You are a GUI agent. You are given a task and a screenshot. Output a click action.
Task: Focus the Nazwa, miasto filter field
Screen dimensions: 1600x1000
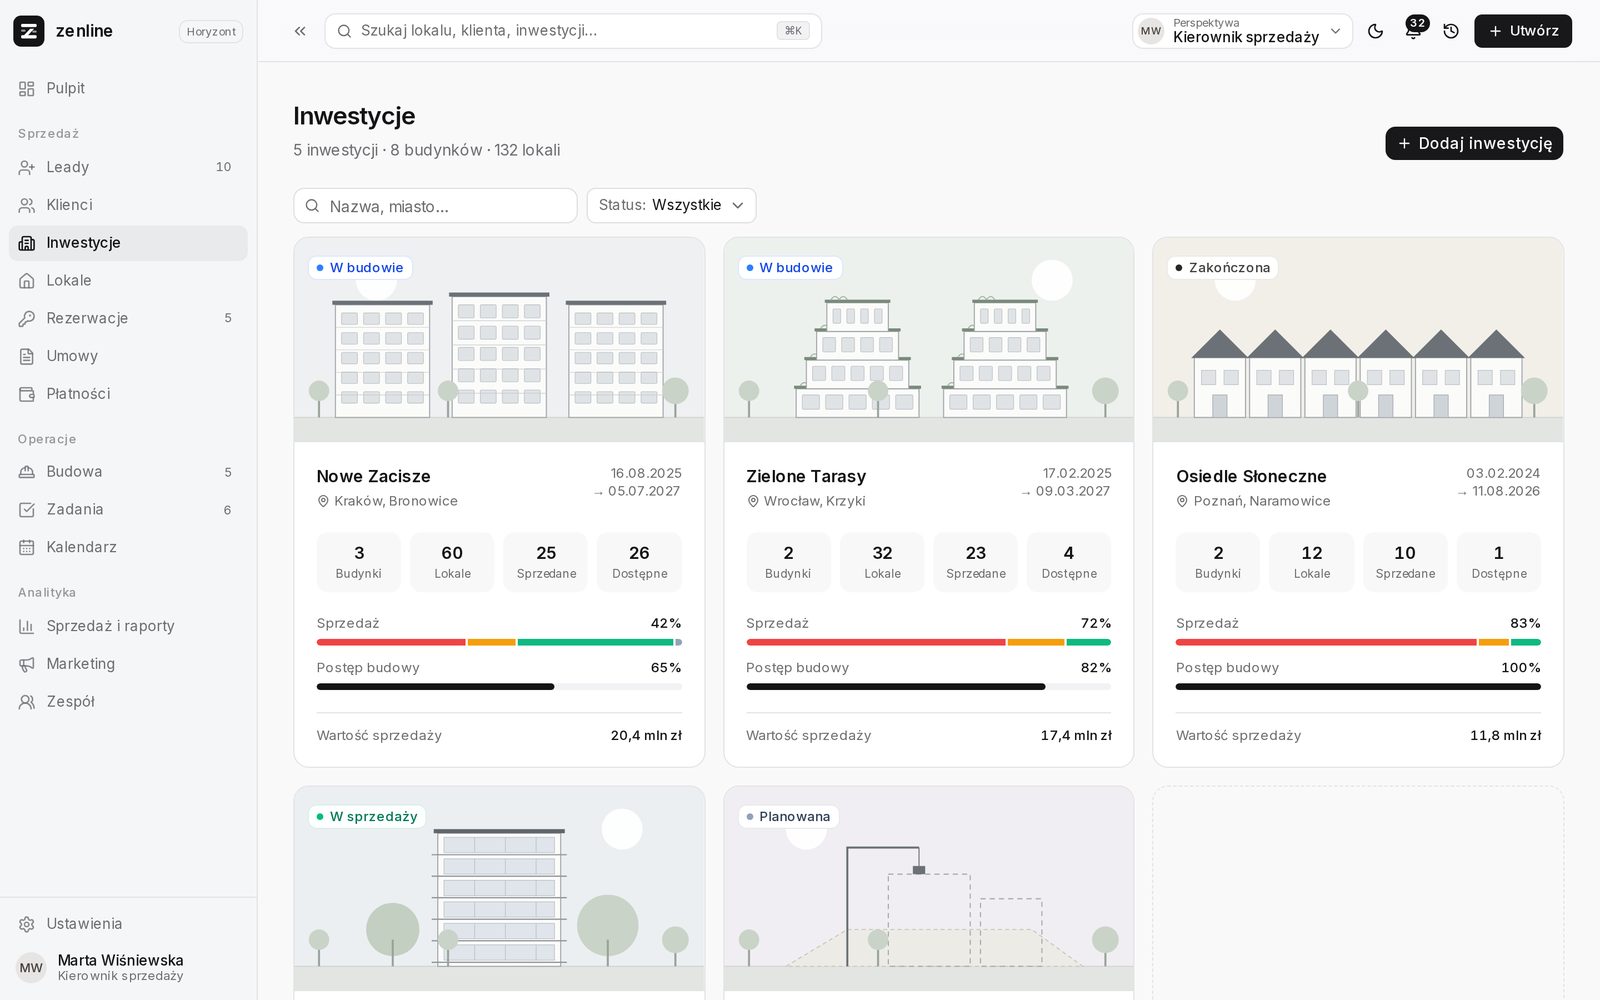[x=435, y=206]
